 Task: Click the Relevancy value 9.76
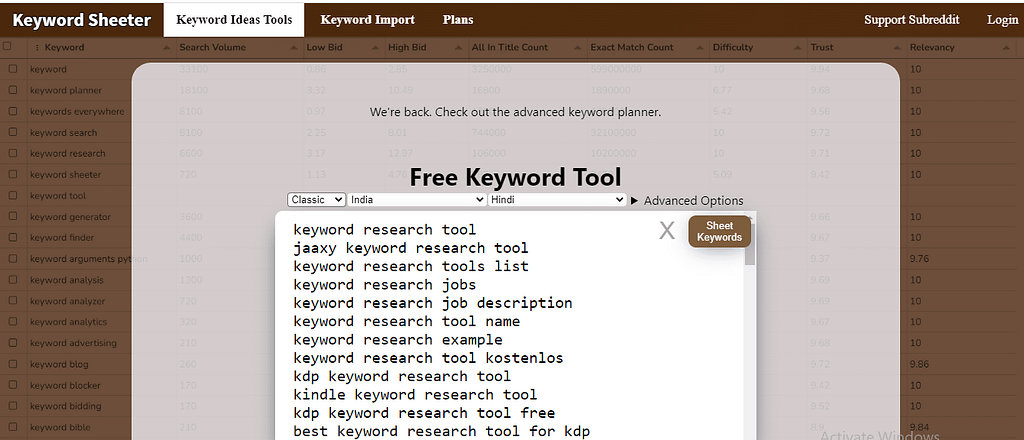(920, 259)
